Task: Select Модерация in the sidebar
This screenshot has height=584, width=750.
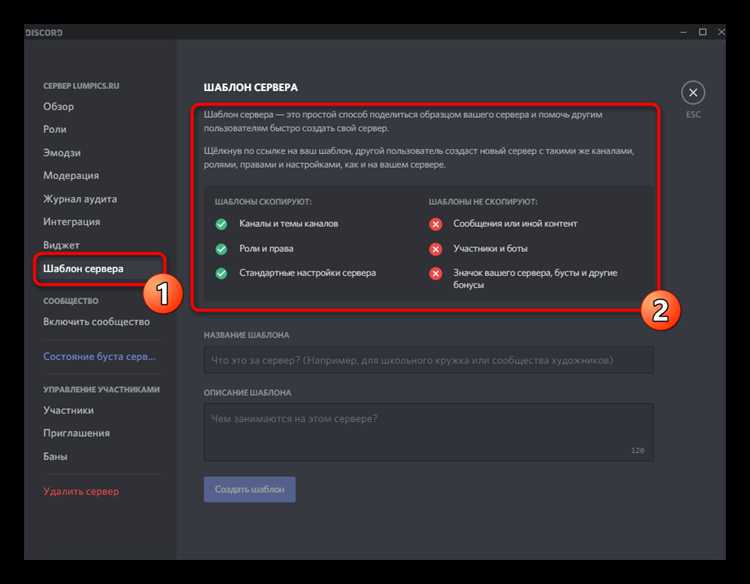Action: tap(71, 176)
